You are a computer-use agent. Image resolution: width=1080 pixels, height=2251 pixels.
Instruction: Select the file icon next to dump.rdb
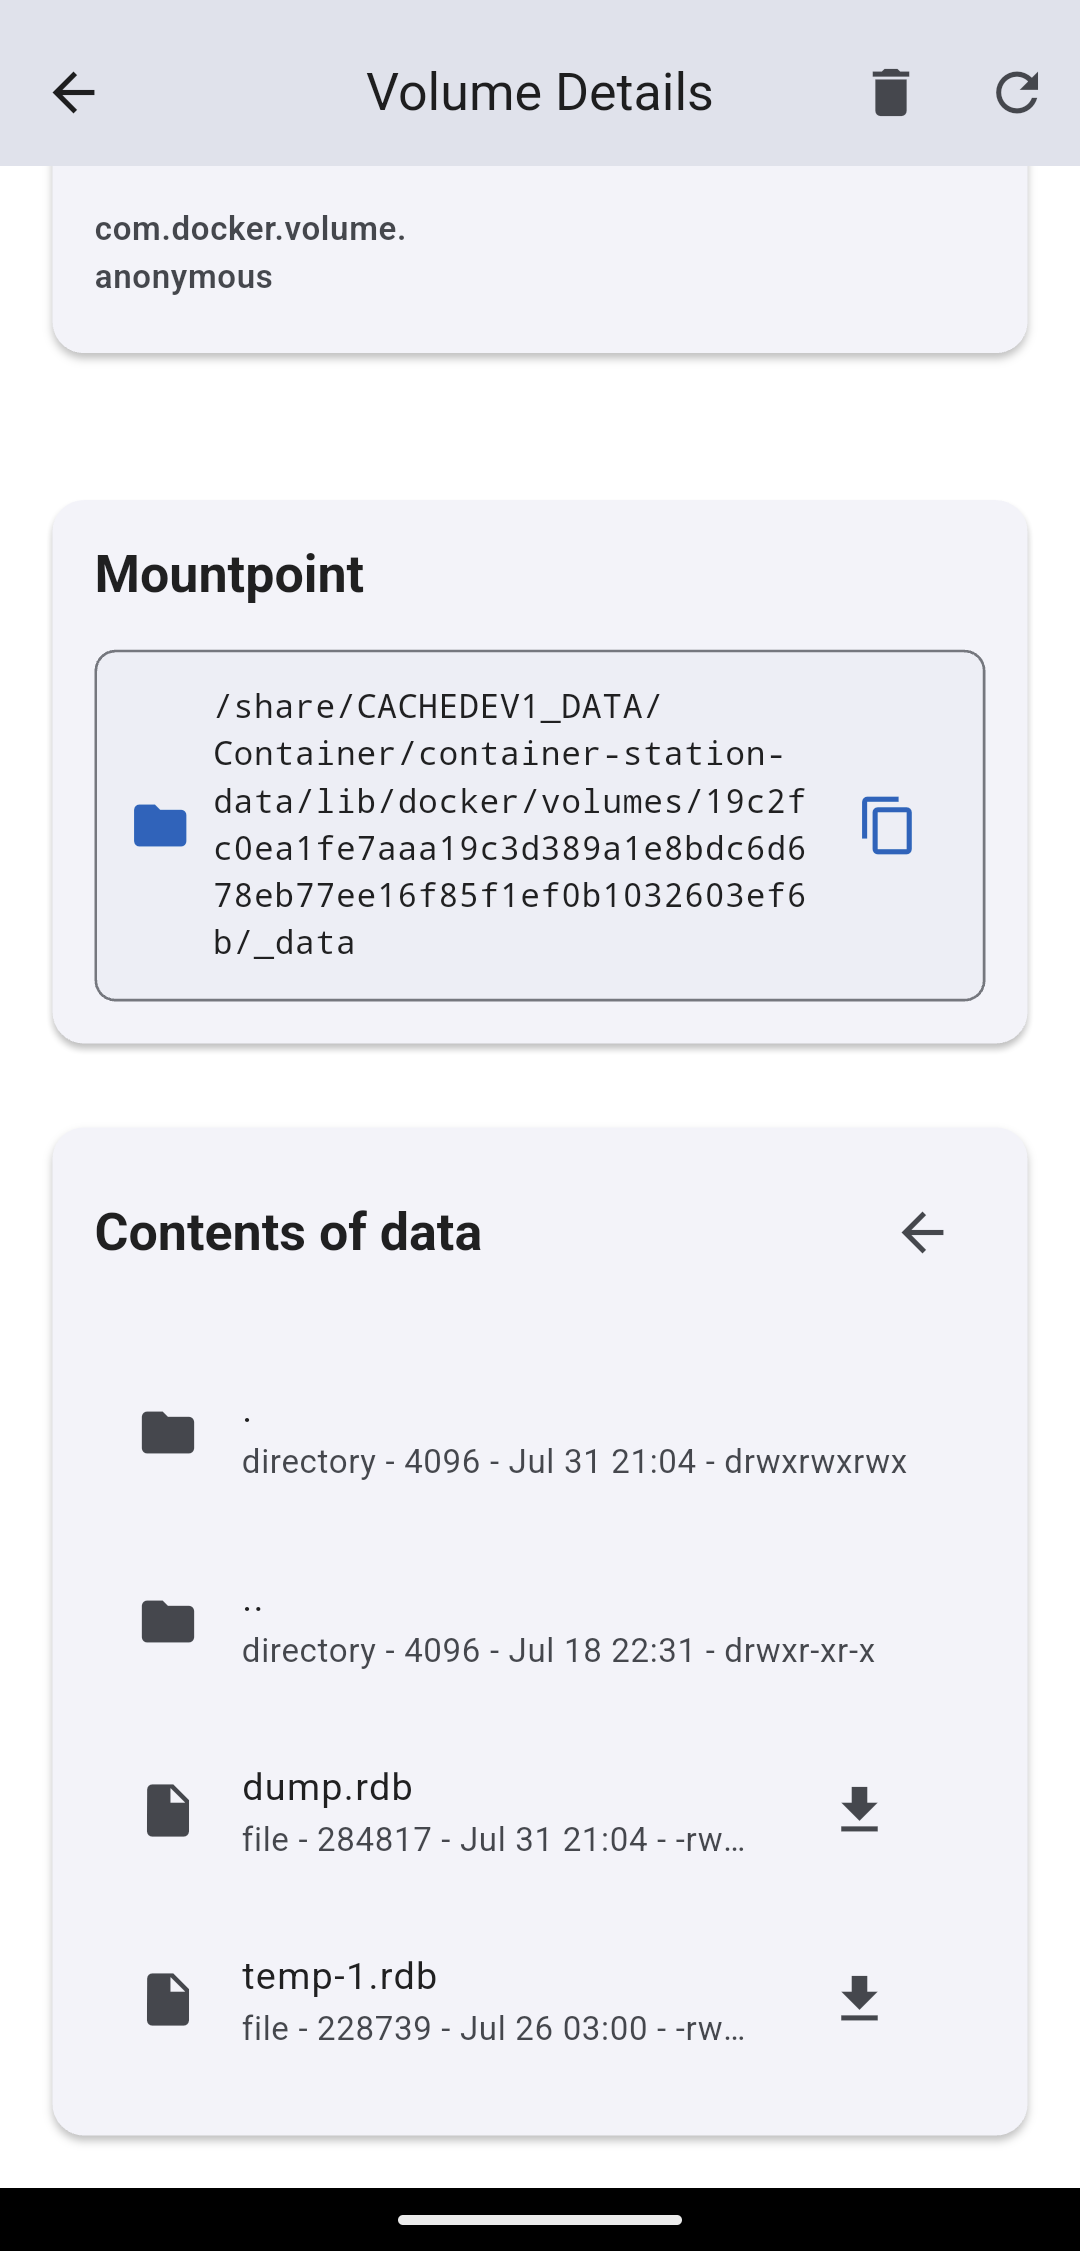pos(169,1810)
